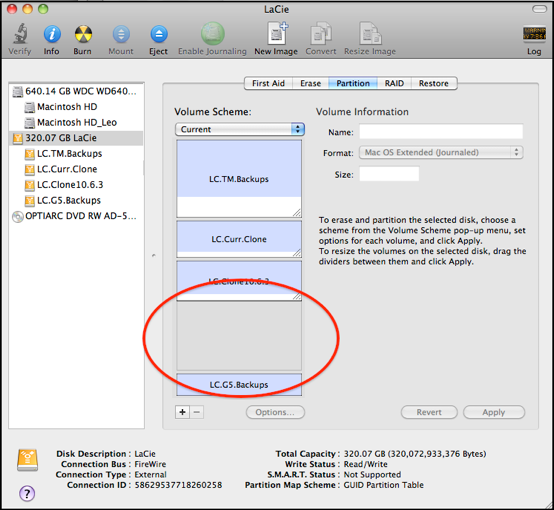The height and width of the screenshot is (510, 554).
Task: Select the OPTIARC DVD RW drive
Action: point(76,216)
